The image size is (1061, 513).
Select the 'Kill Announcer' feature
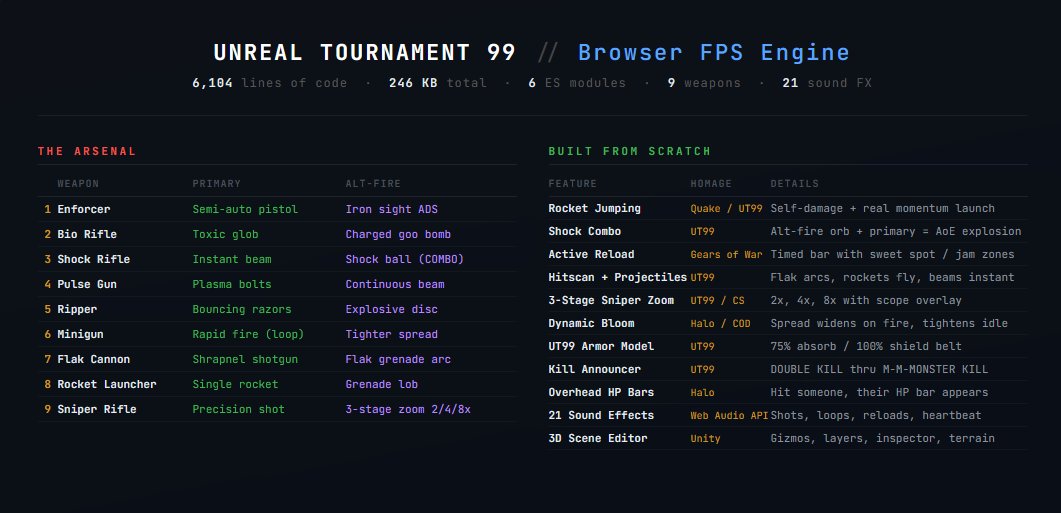click(x=595, y=370)
